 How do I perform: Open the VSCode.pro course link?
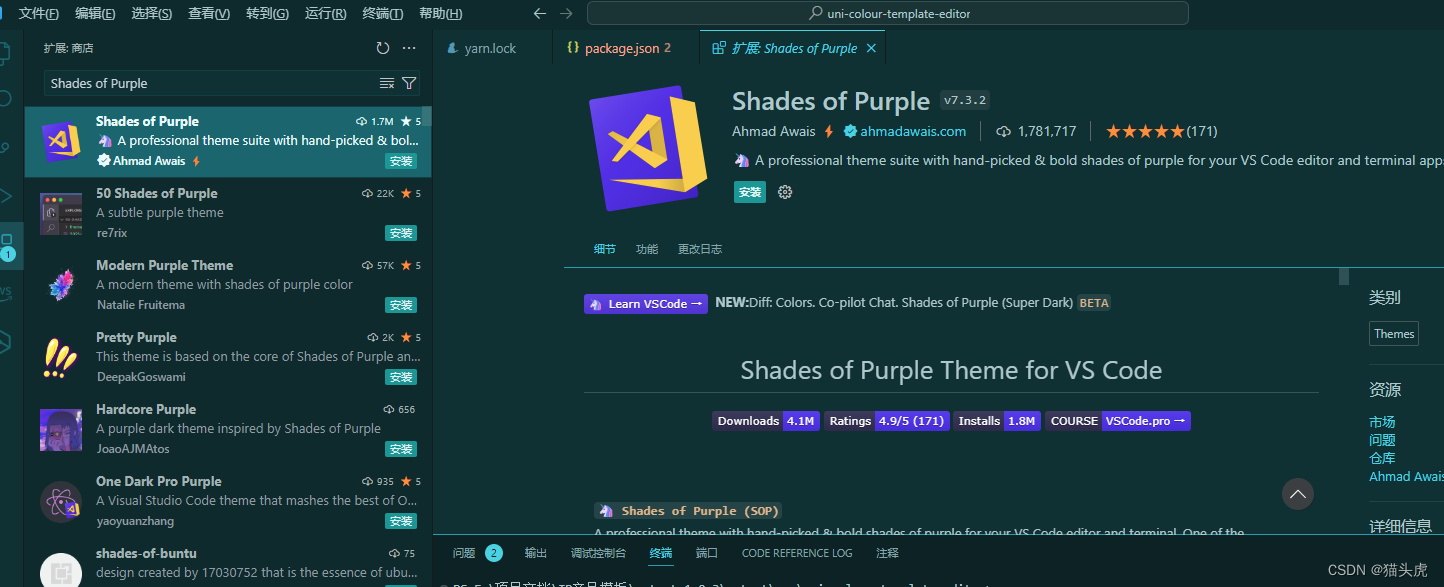(x=1146, y=421)
